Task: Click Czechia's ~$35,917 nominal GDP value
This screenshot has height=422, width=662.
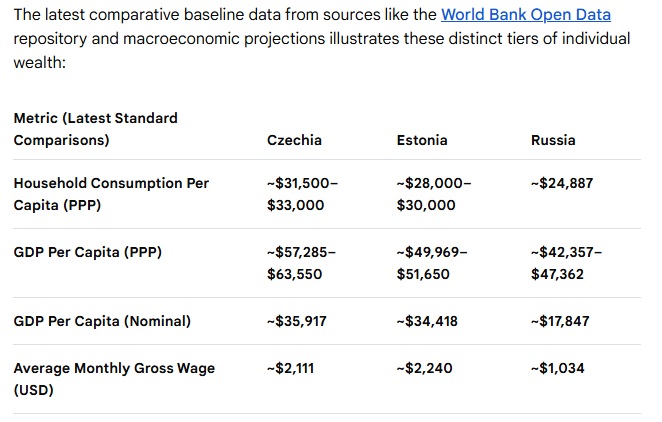Action: (296, 321)
